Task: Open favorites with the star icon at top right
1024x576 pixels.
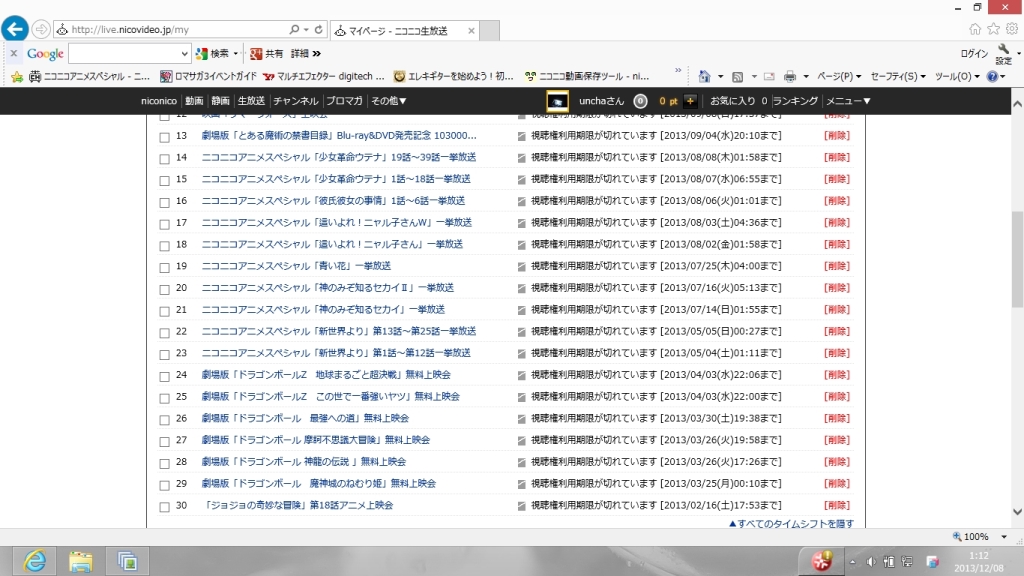Action: [x=993, y=29]
